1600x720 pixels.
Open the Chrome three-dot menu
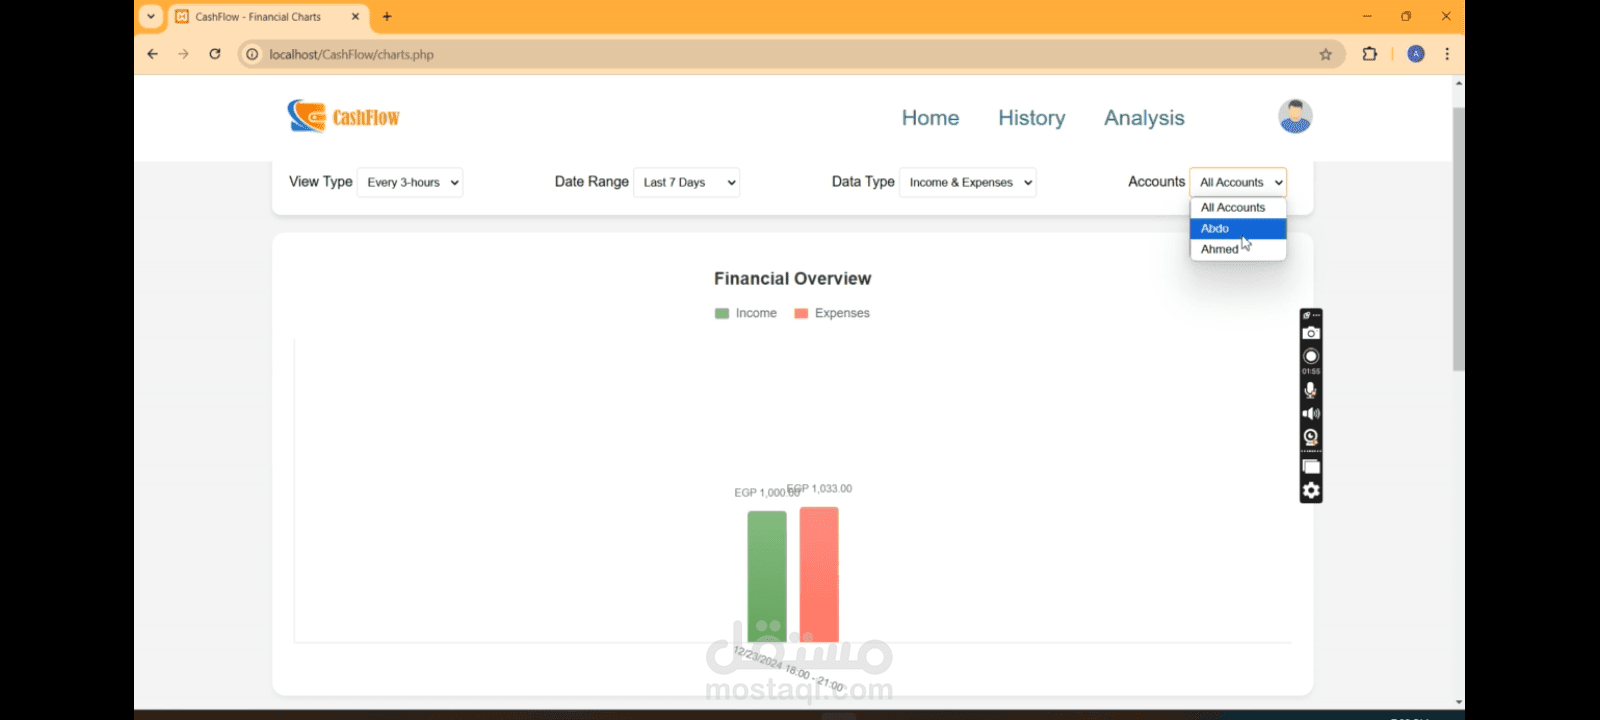1447,54
